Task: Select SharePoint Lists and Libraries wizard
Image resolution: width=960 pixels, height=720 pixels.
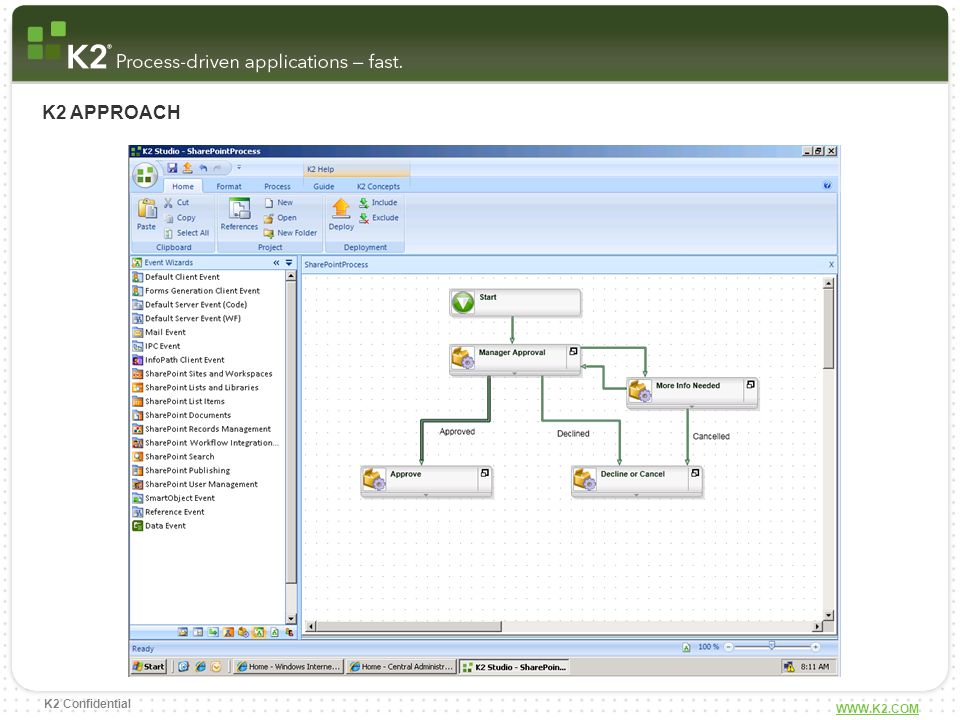Action: pyautogui.click(x=195, y=388)
